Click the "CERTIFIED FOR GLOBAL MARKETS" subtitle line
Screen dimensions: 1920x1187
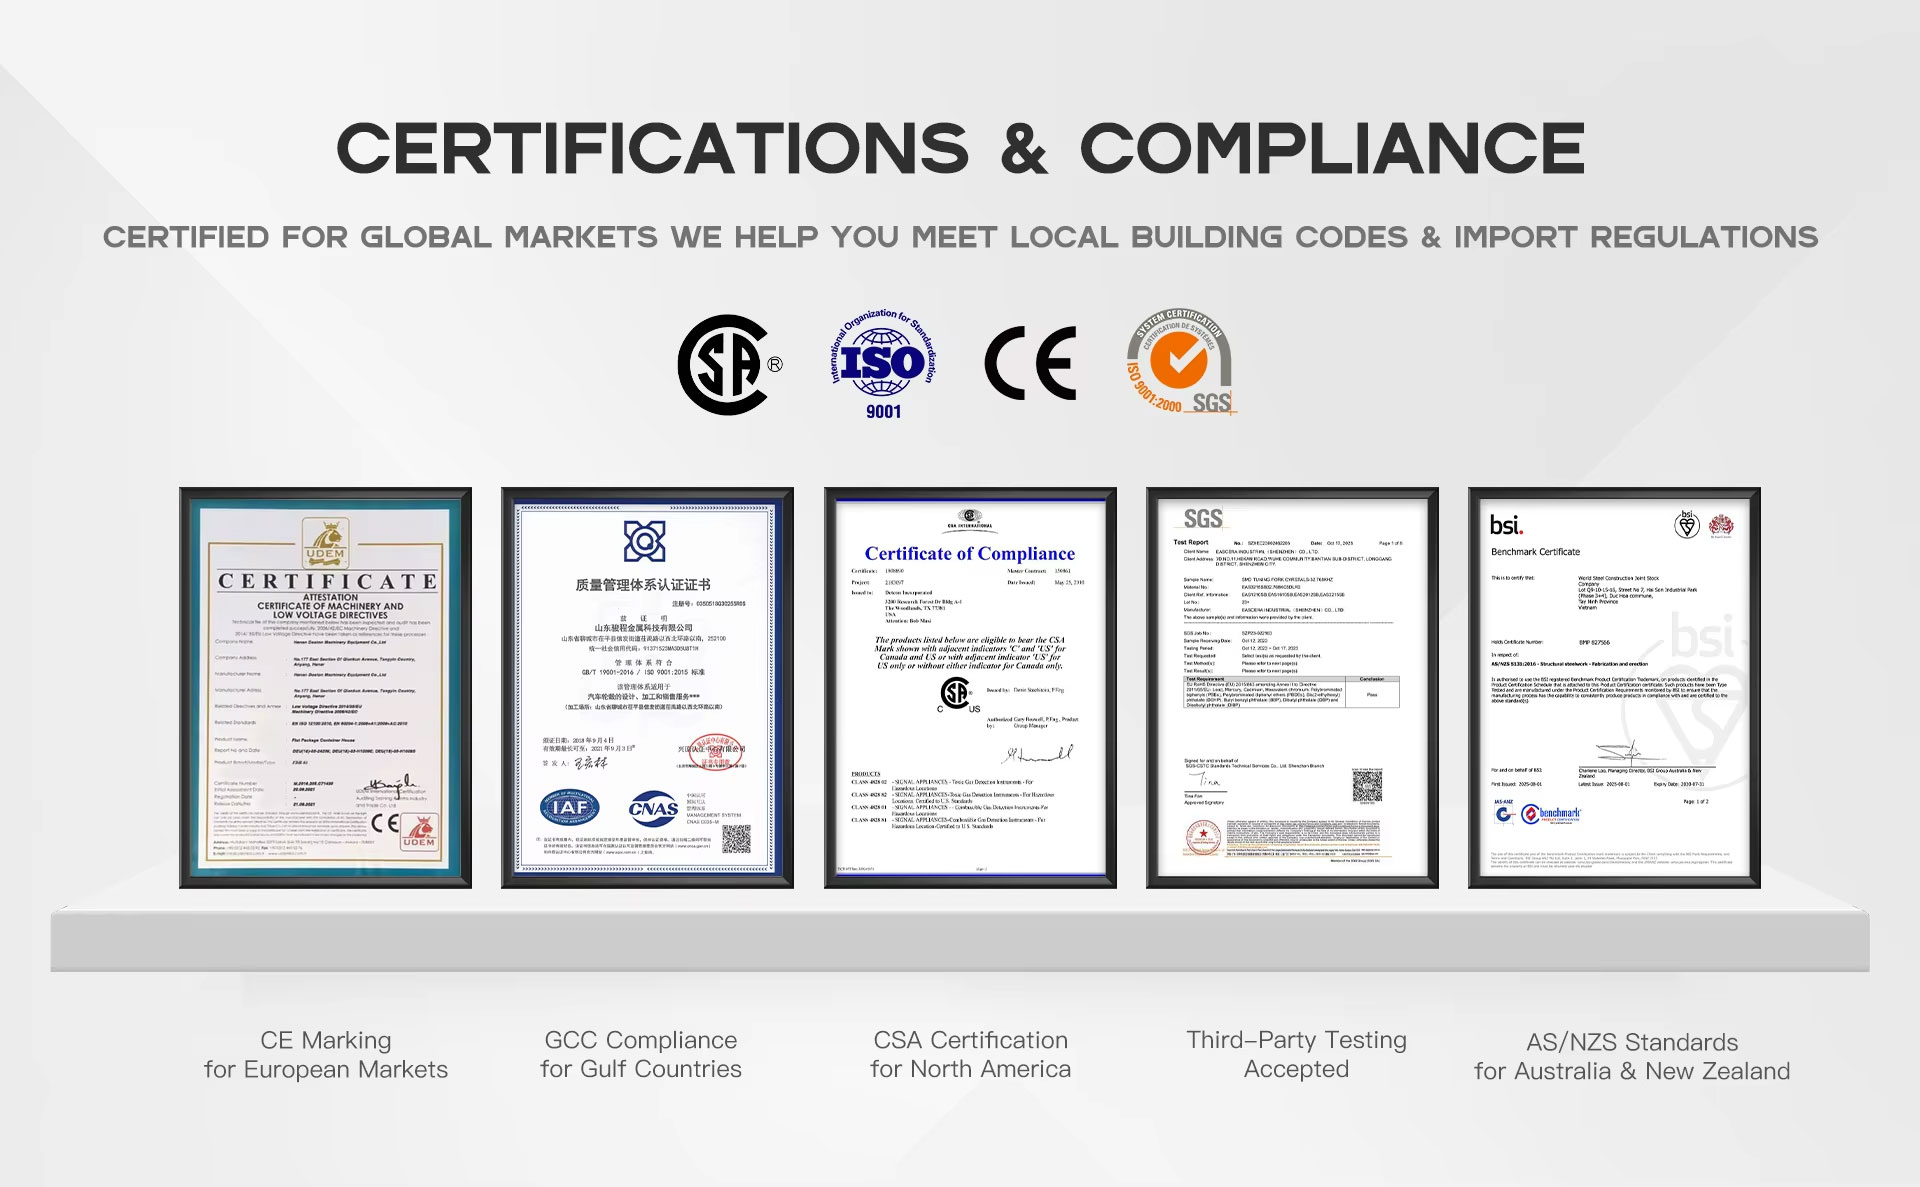tap(961, 237)
